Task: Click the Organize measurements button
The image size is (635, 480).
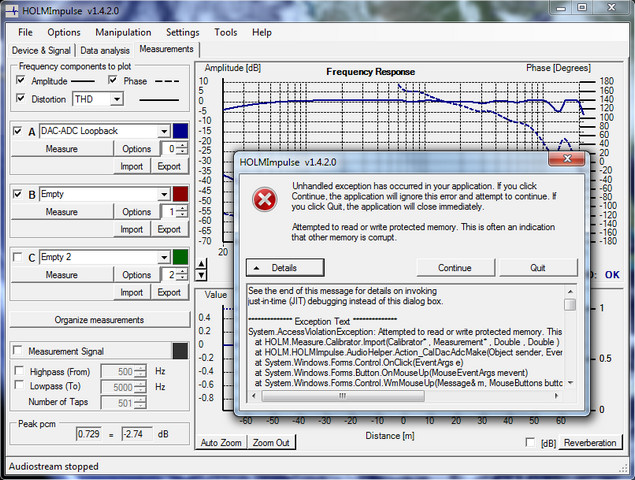Action: (99, 320)
